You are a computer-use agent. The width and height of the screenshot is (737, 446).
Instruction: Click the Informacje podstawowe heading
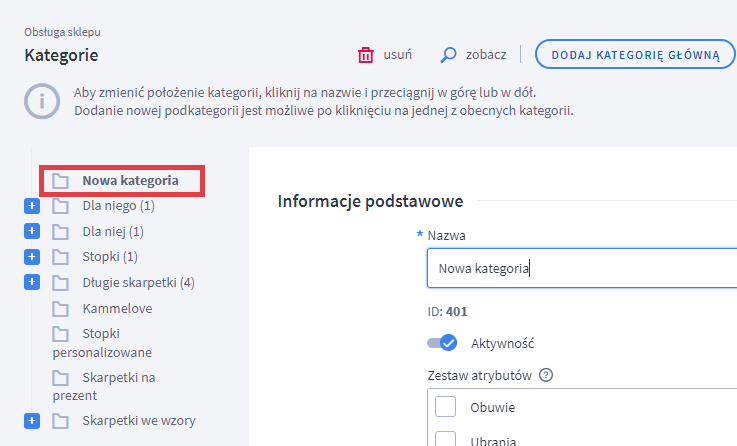click(370, 201)
